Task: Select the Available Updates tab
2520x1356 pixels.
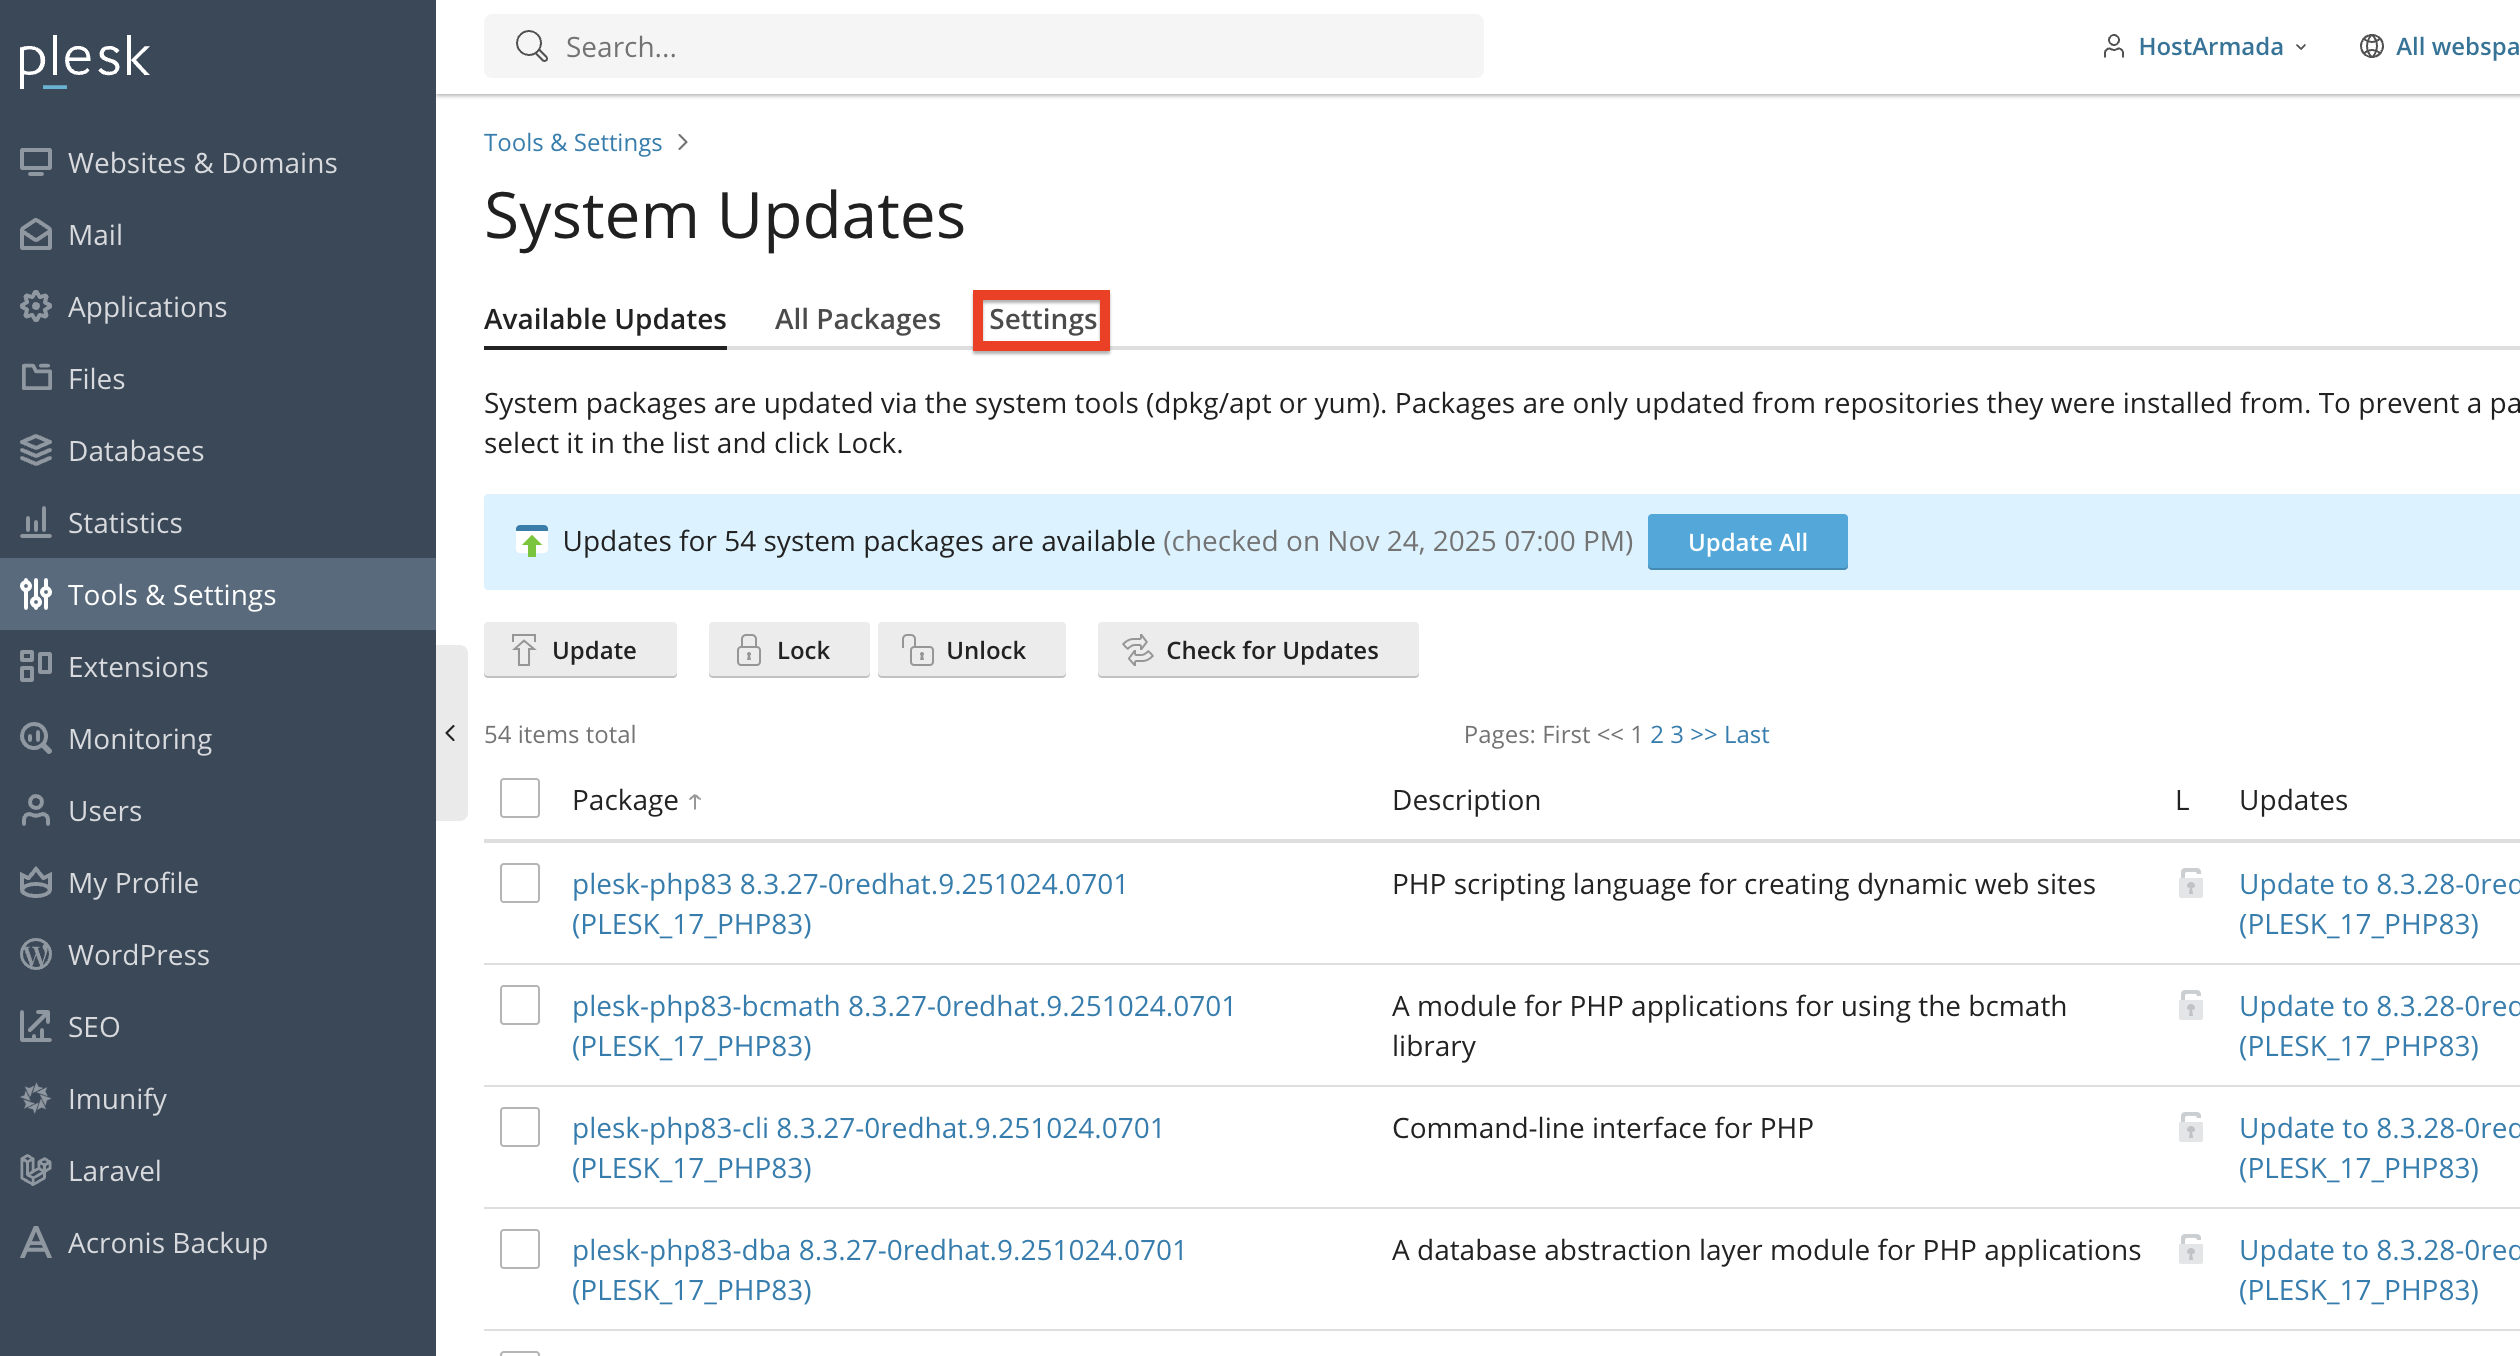Action: pyautogui.click(x=605, y=319)
